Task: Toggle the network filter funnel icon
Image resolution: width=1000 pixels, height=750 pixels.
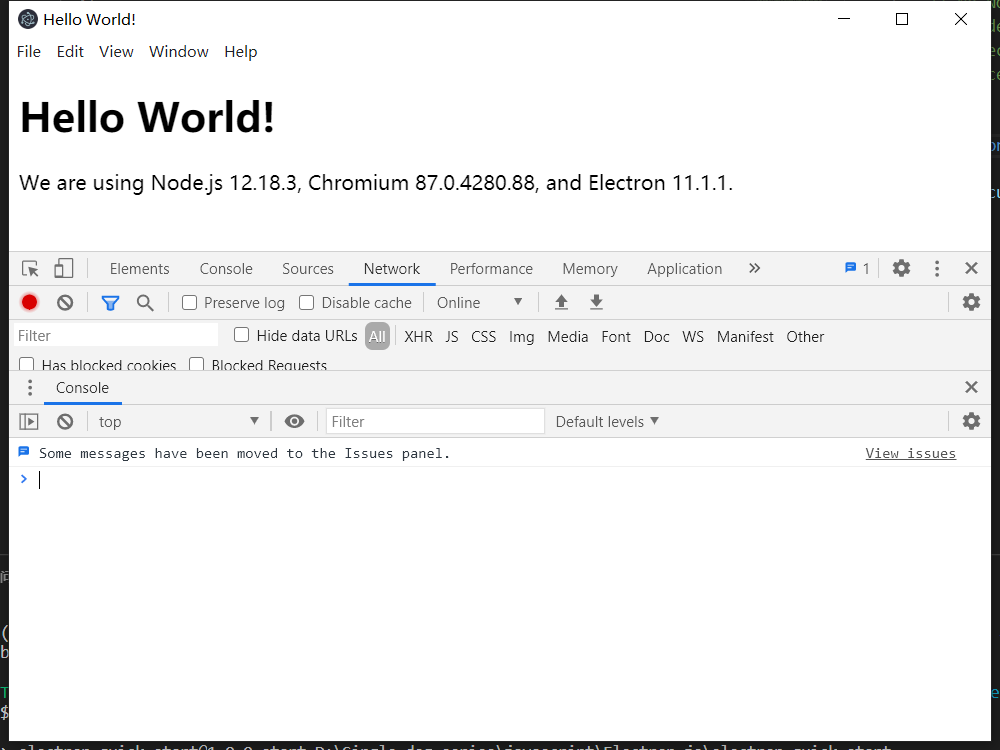Action: [x=110, y=303]
